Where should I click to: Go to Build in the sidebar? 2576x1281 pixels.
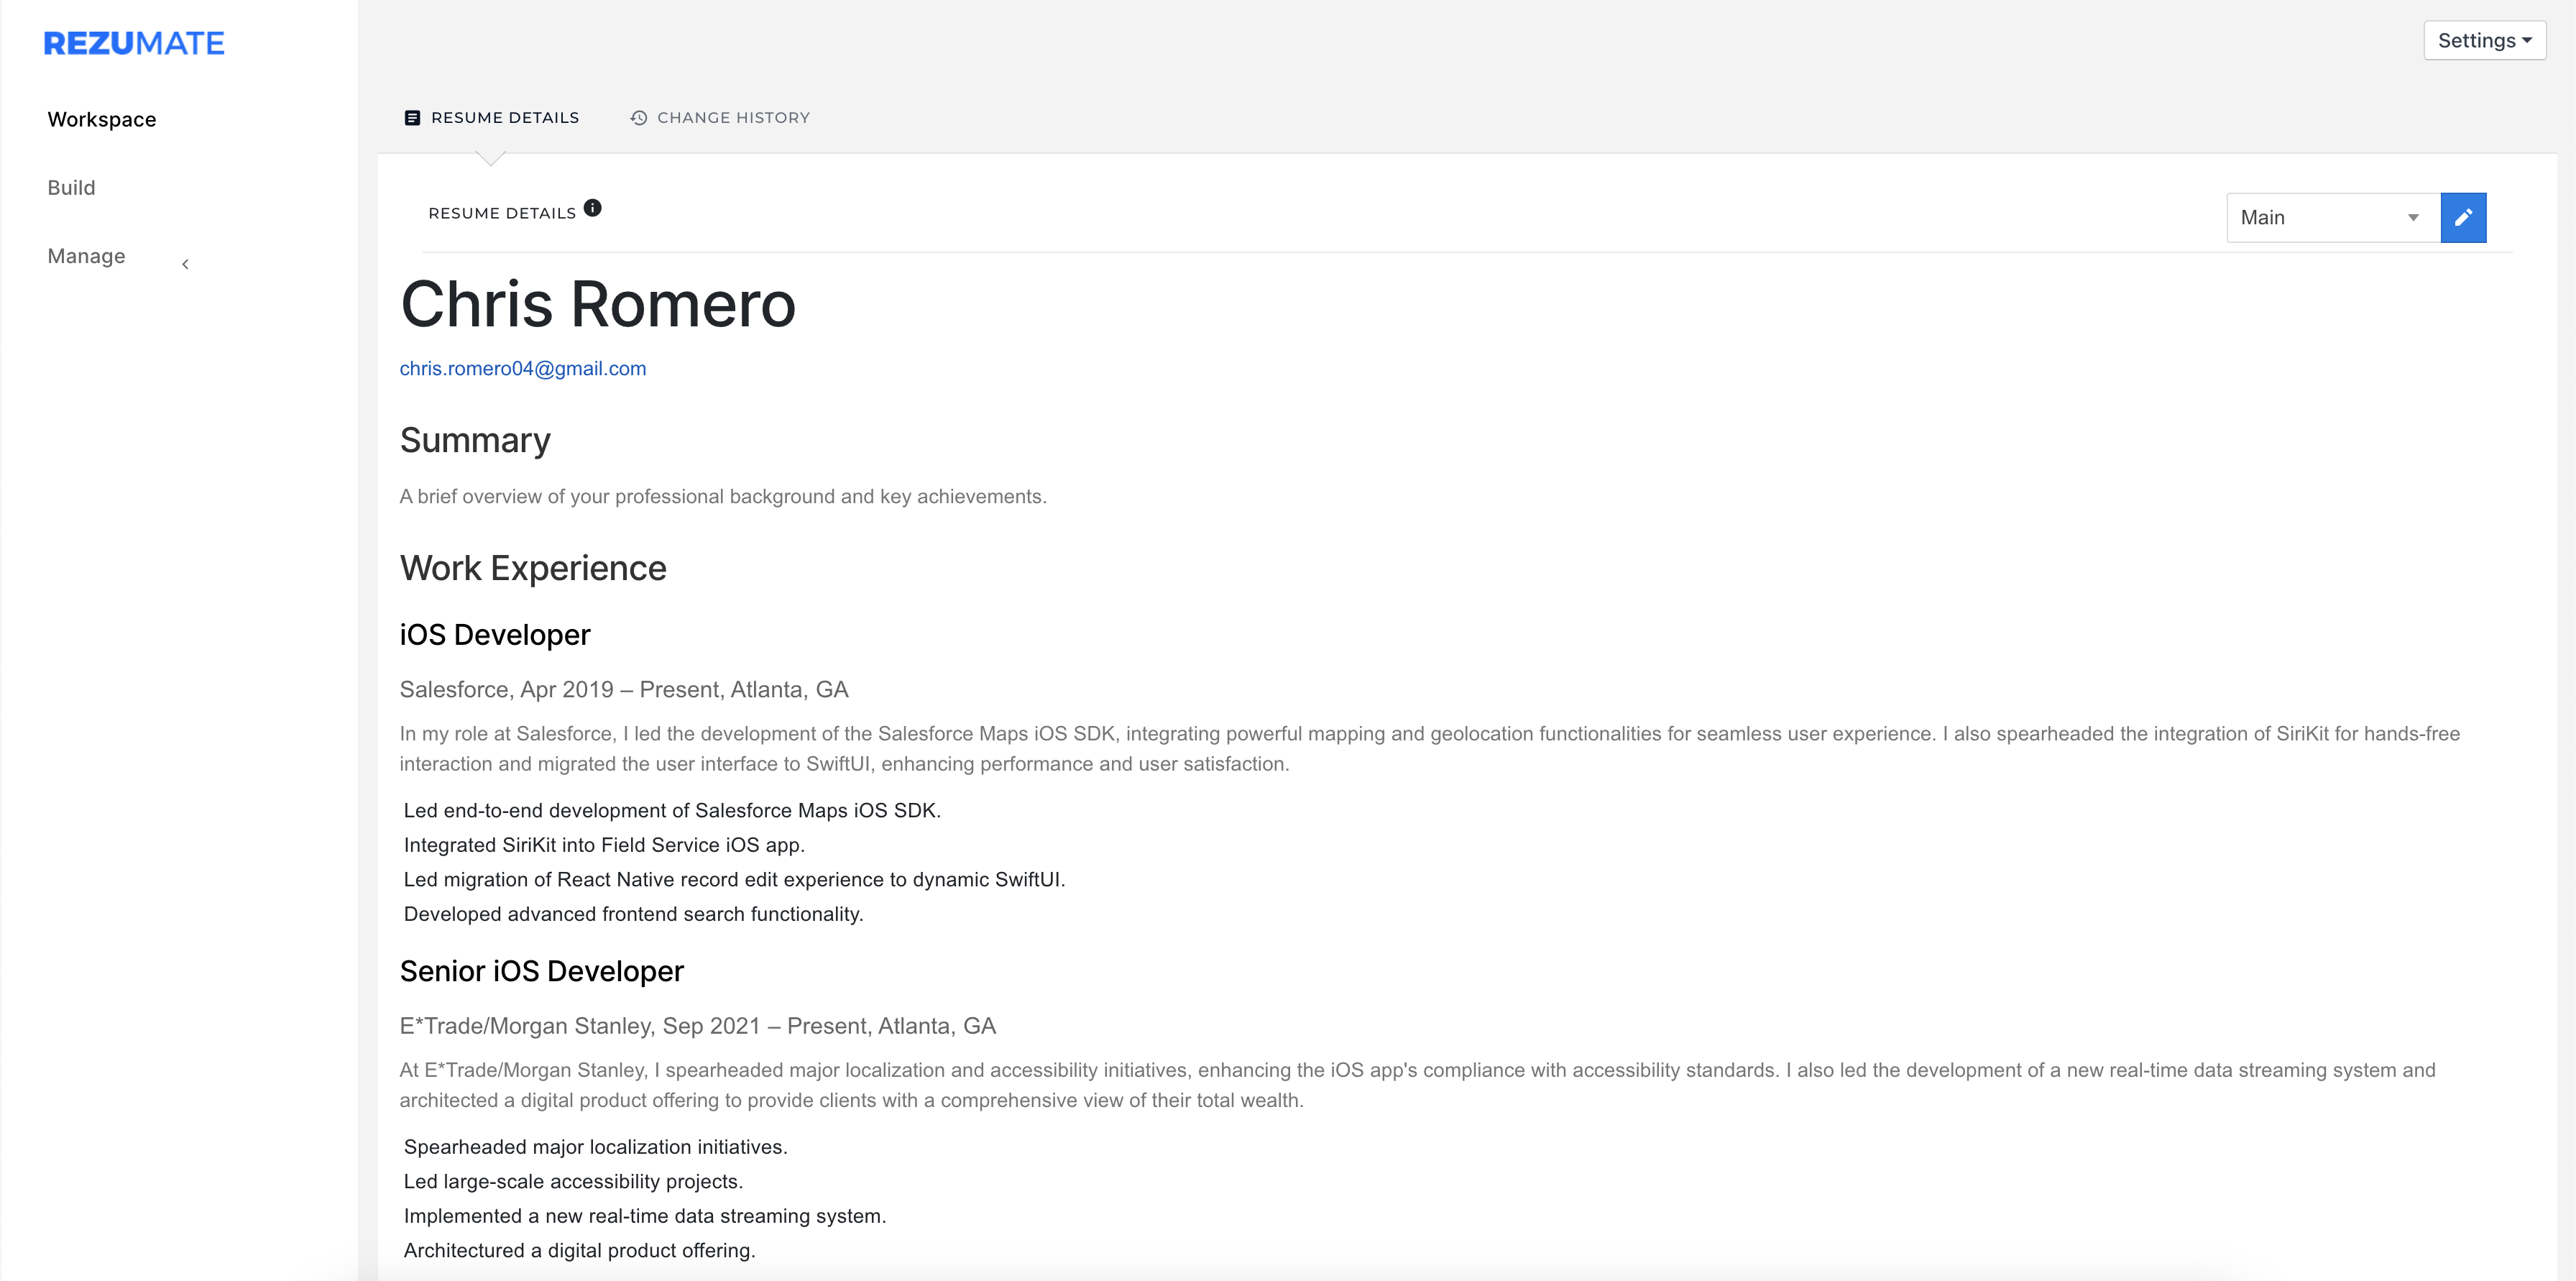coord(71,188)
